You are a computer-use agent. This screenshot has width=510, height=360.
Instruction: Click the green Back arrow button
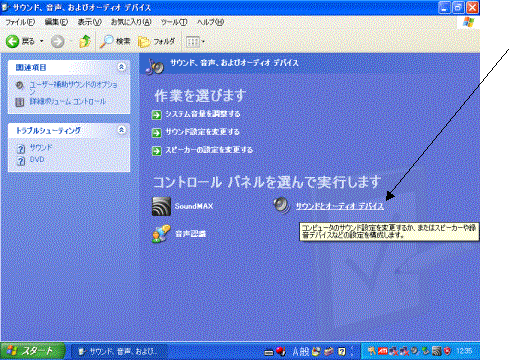point(13,42)
